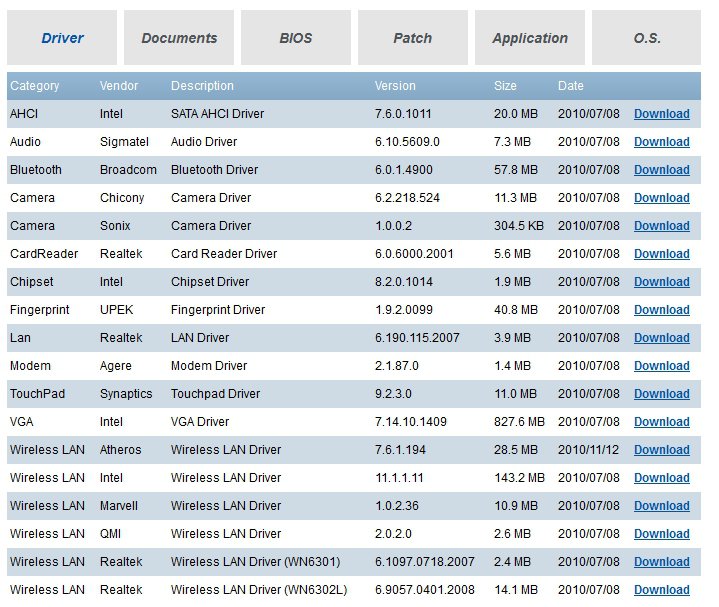Download the QMI Wireless LAN Driver

(662, 533)
